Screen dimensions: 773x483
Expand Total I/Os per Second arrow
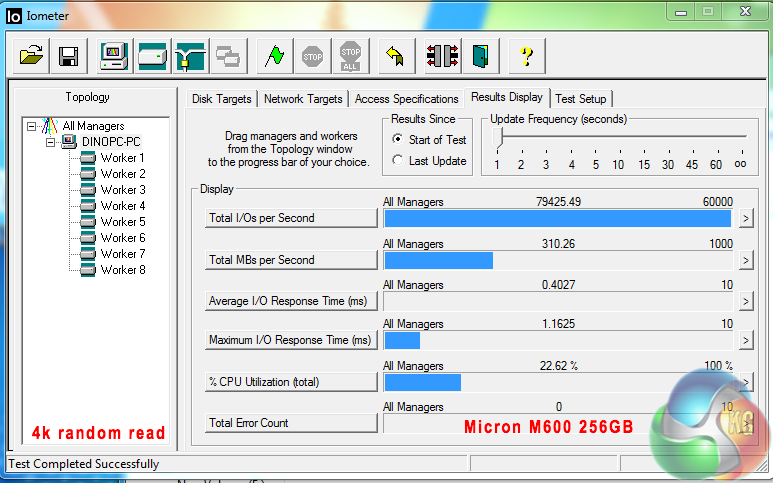point(746,218)
